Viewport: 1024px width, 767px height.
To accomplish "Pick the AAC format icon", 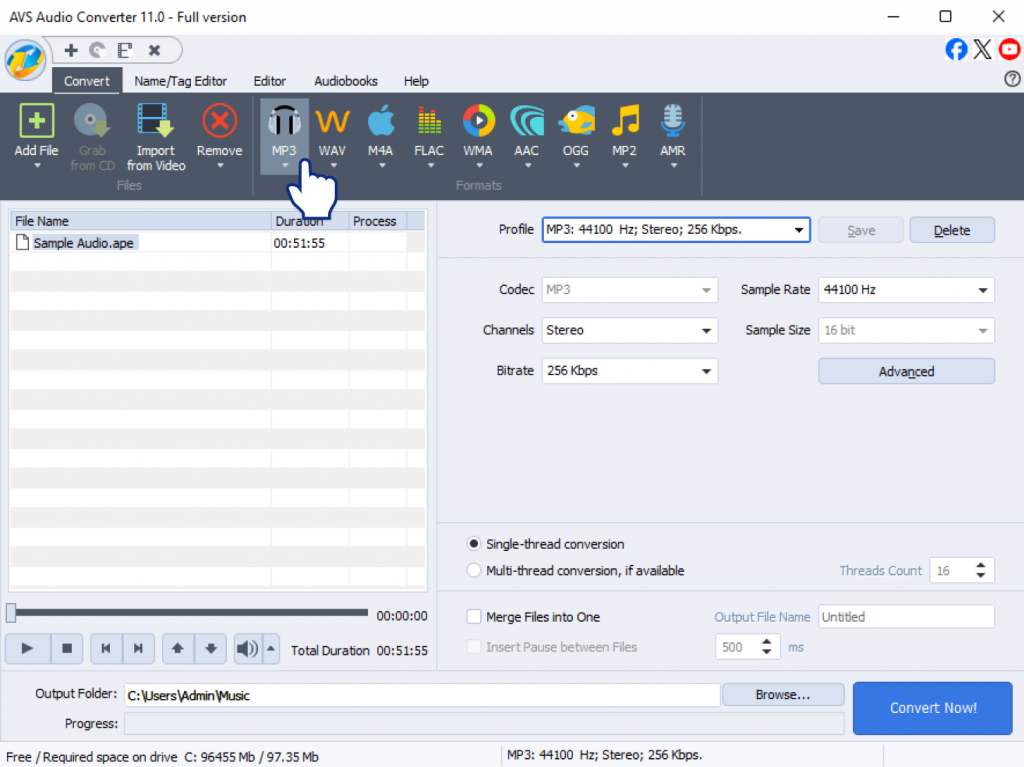I will coord(526,121).
